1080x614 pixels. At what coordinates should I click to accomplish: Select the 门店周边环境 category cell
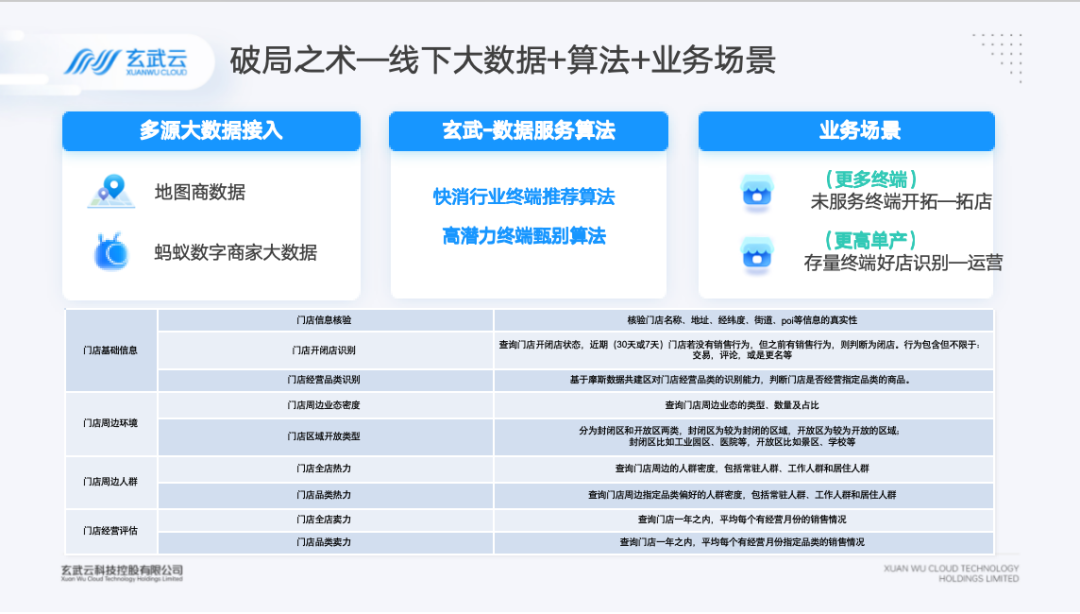click(111, 423)
